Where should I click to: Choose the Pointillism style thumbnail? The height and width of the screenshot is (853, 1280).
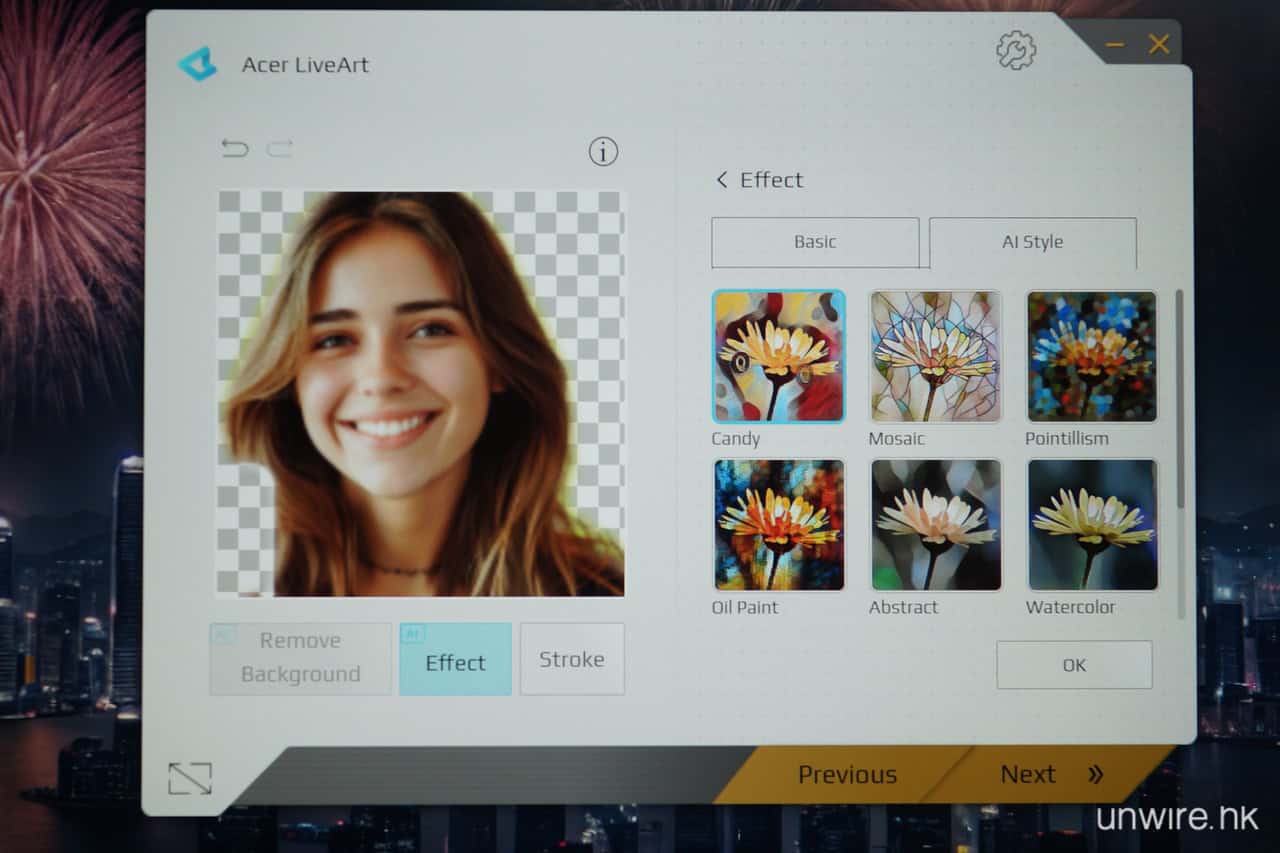[x=1092, y=357]
